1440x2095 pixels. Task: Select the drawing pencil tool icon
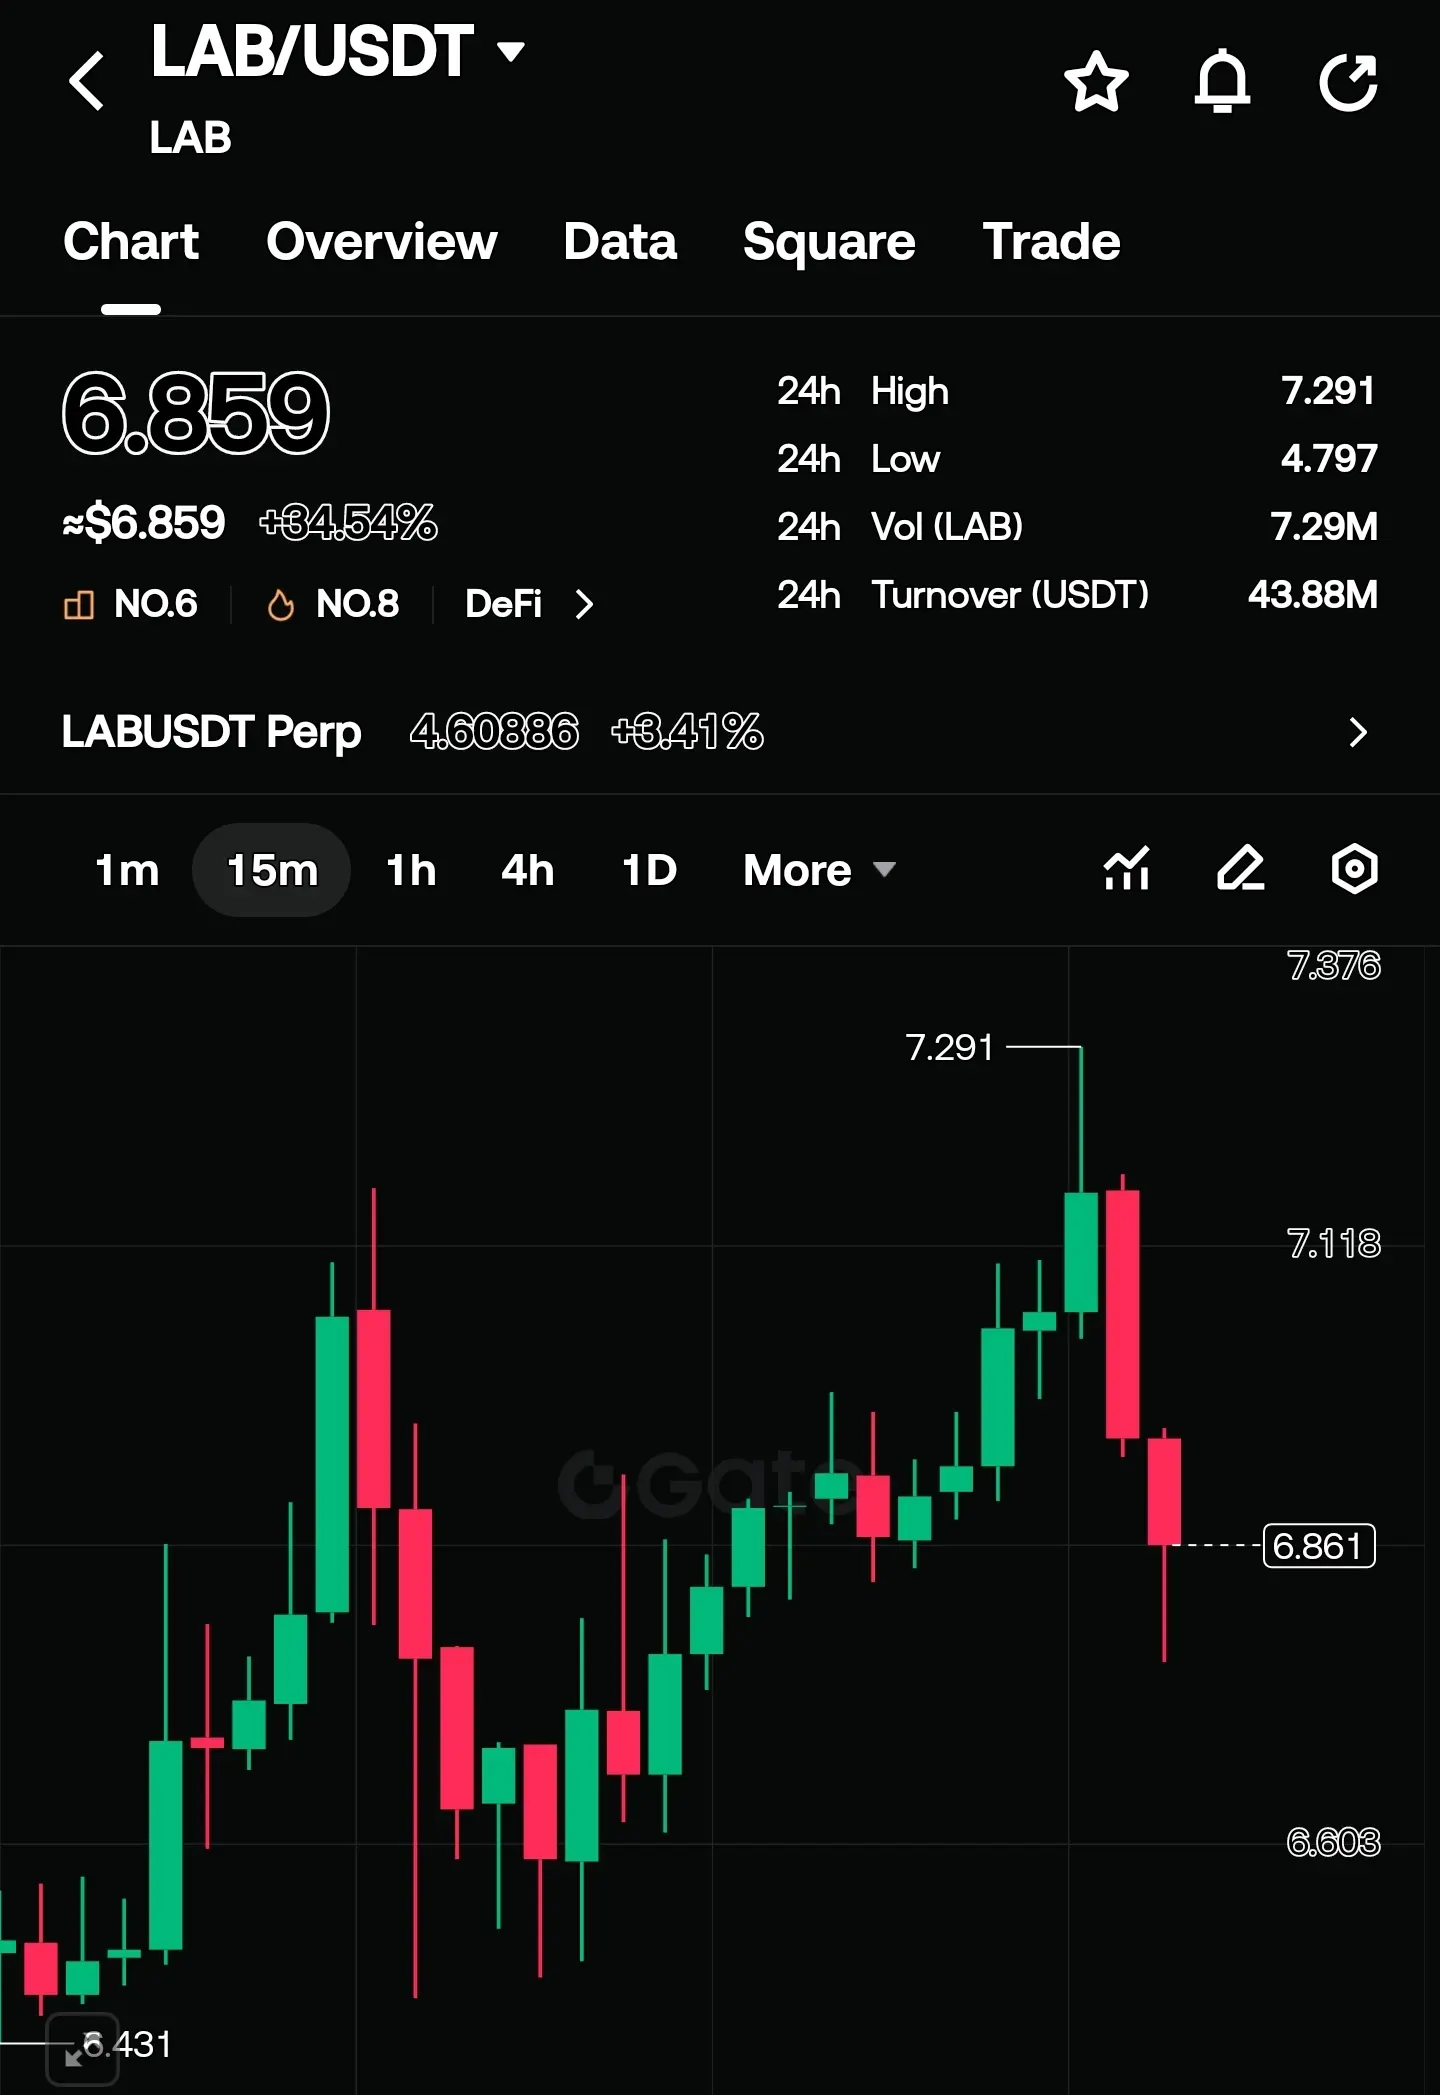(1241, 868)
